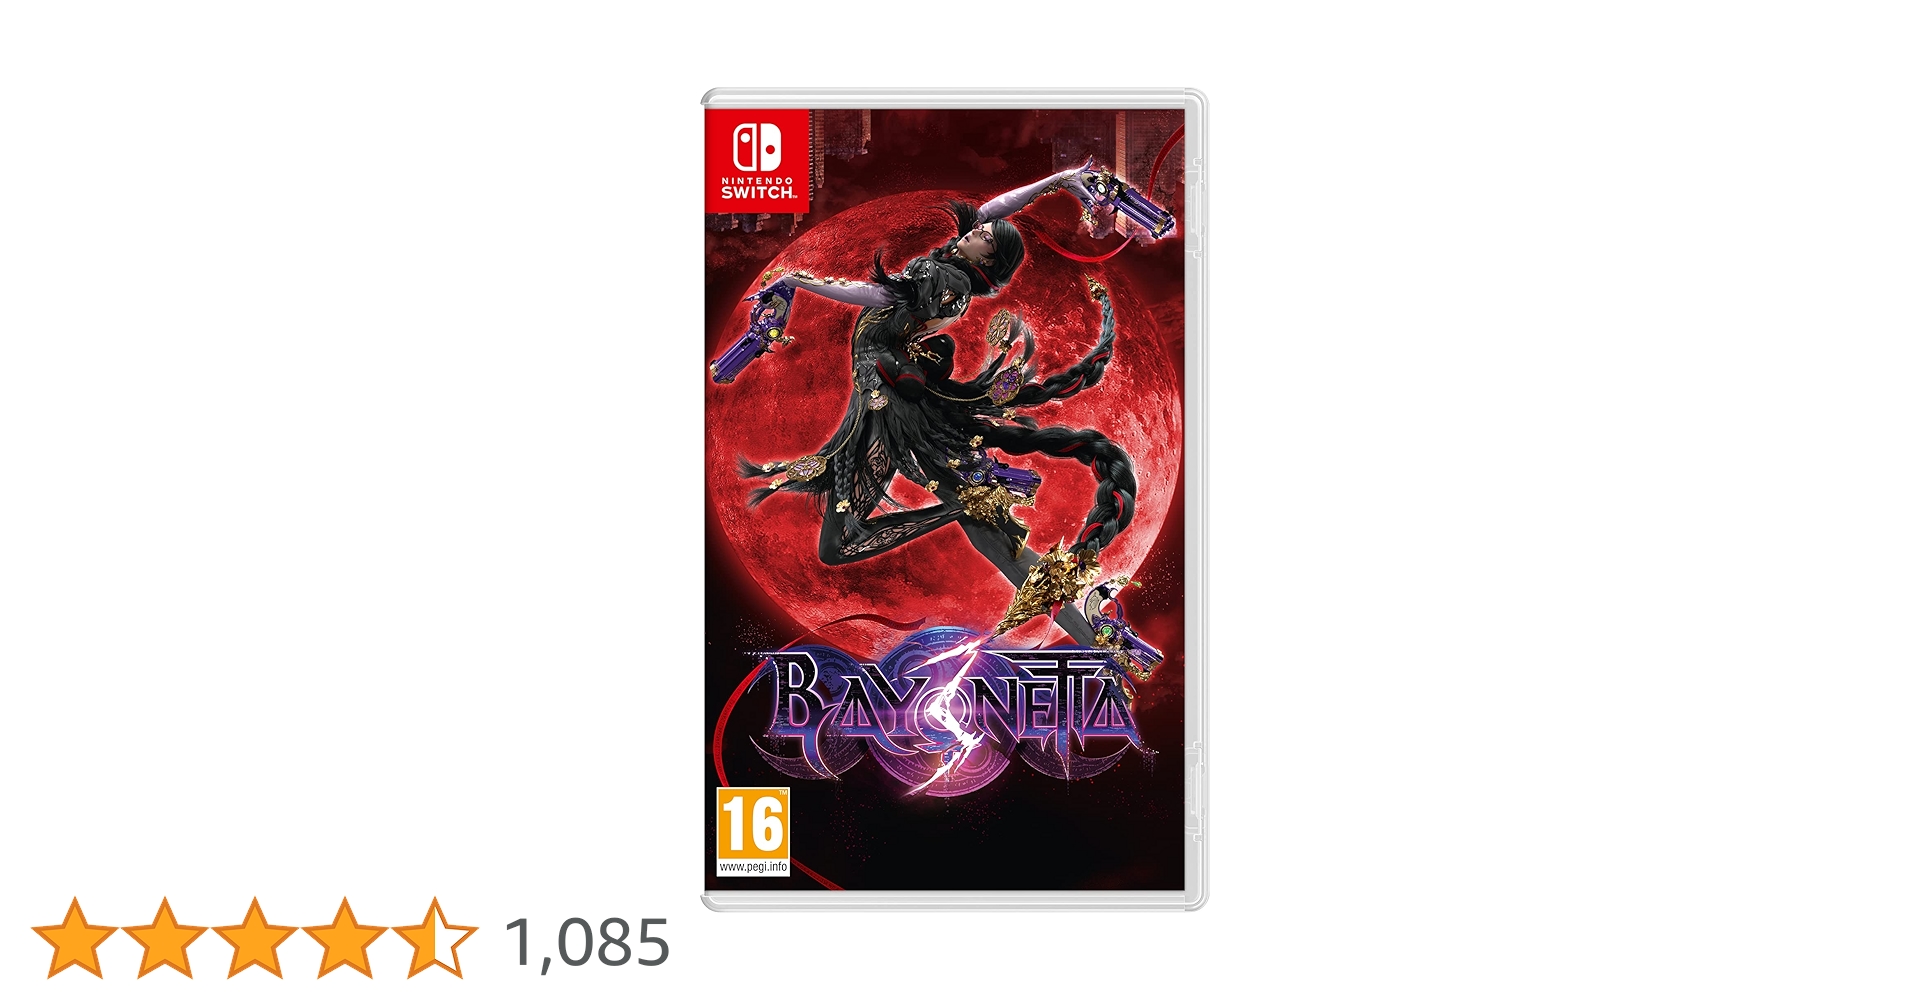Click the third gold rating star
1910x1000 pixels.
coord(254,938)
